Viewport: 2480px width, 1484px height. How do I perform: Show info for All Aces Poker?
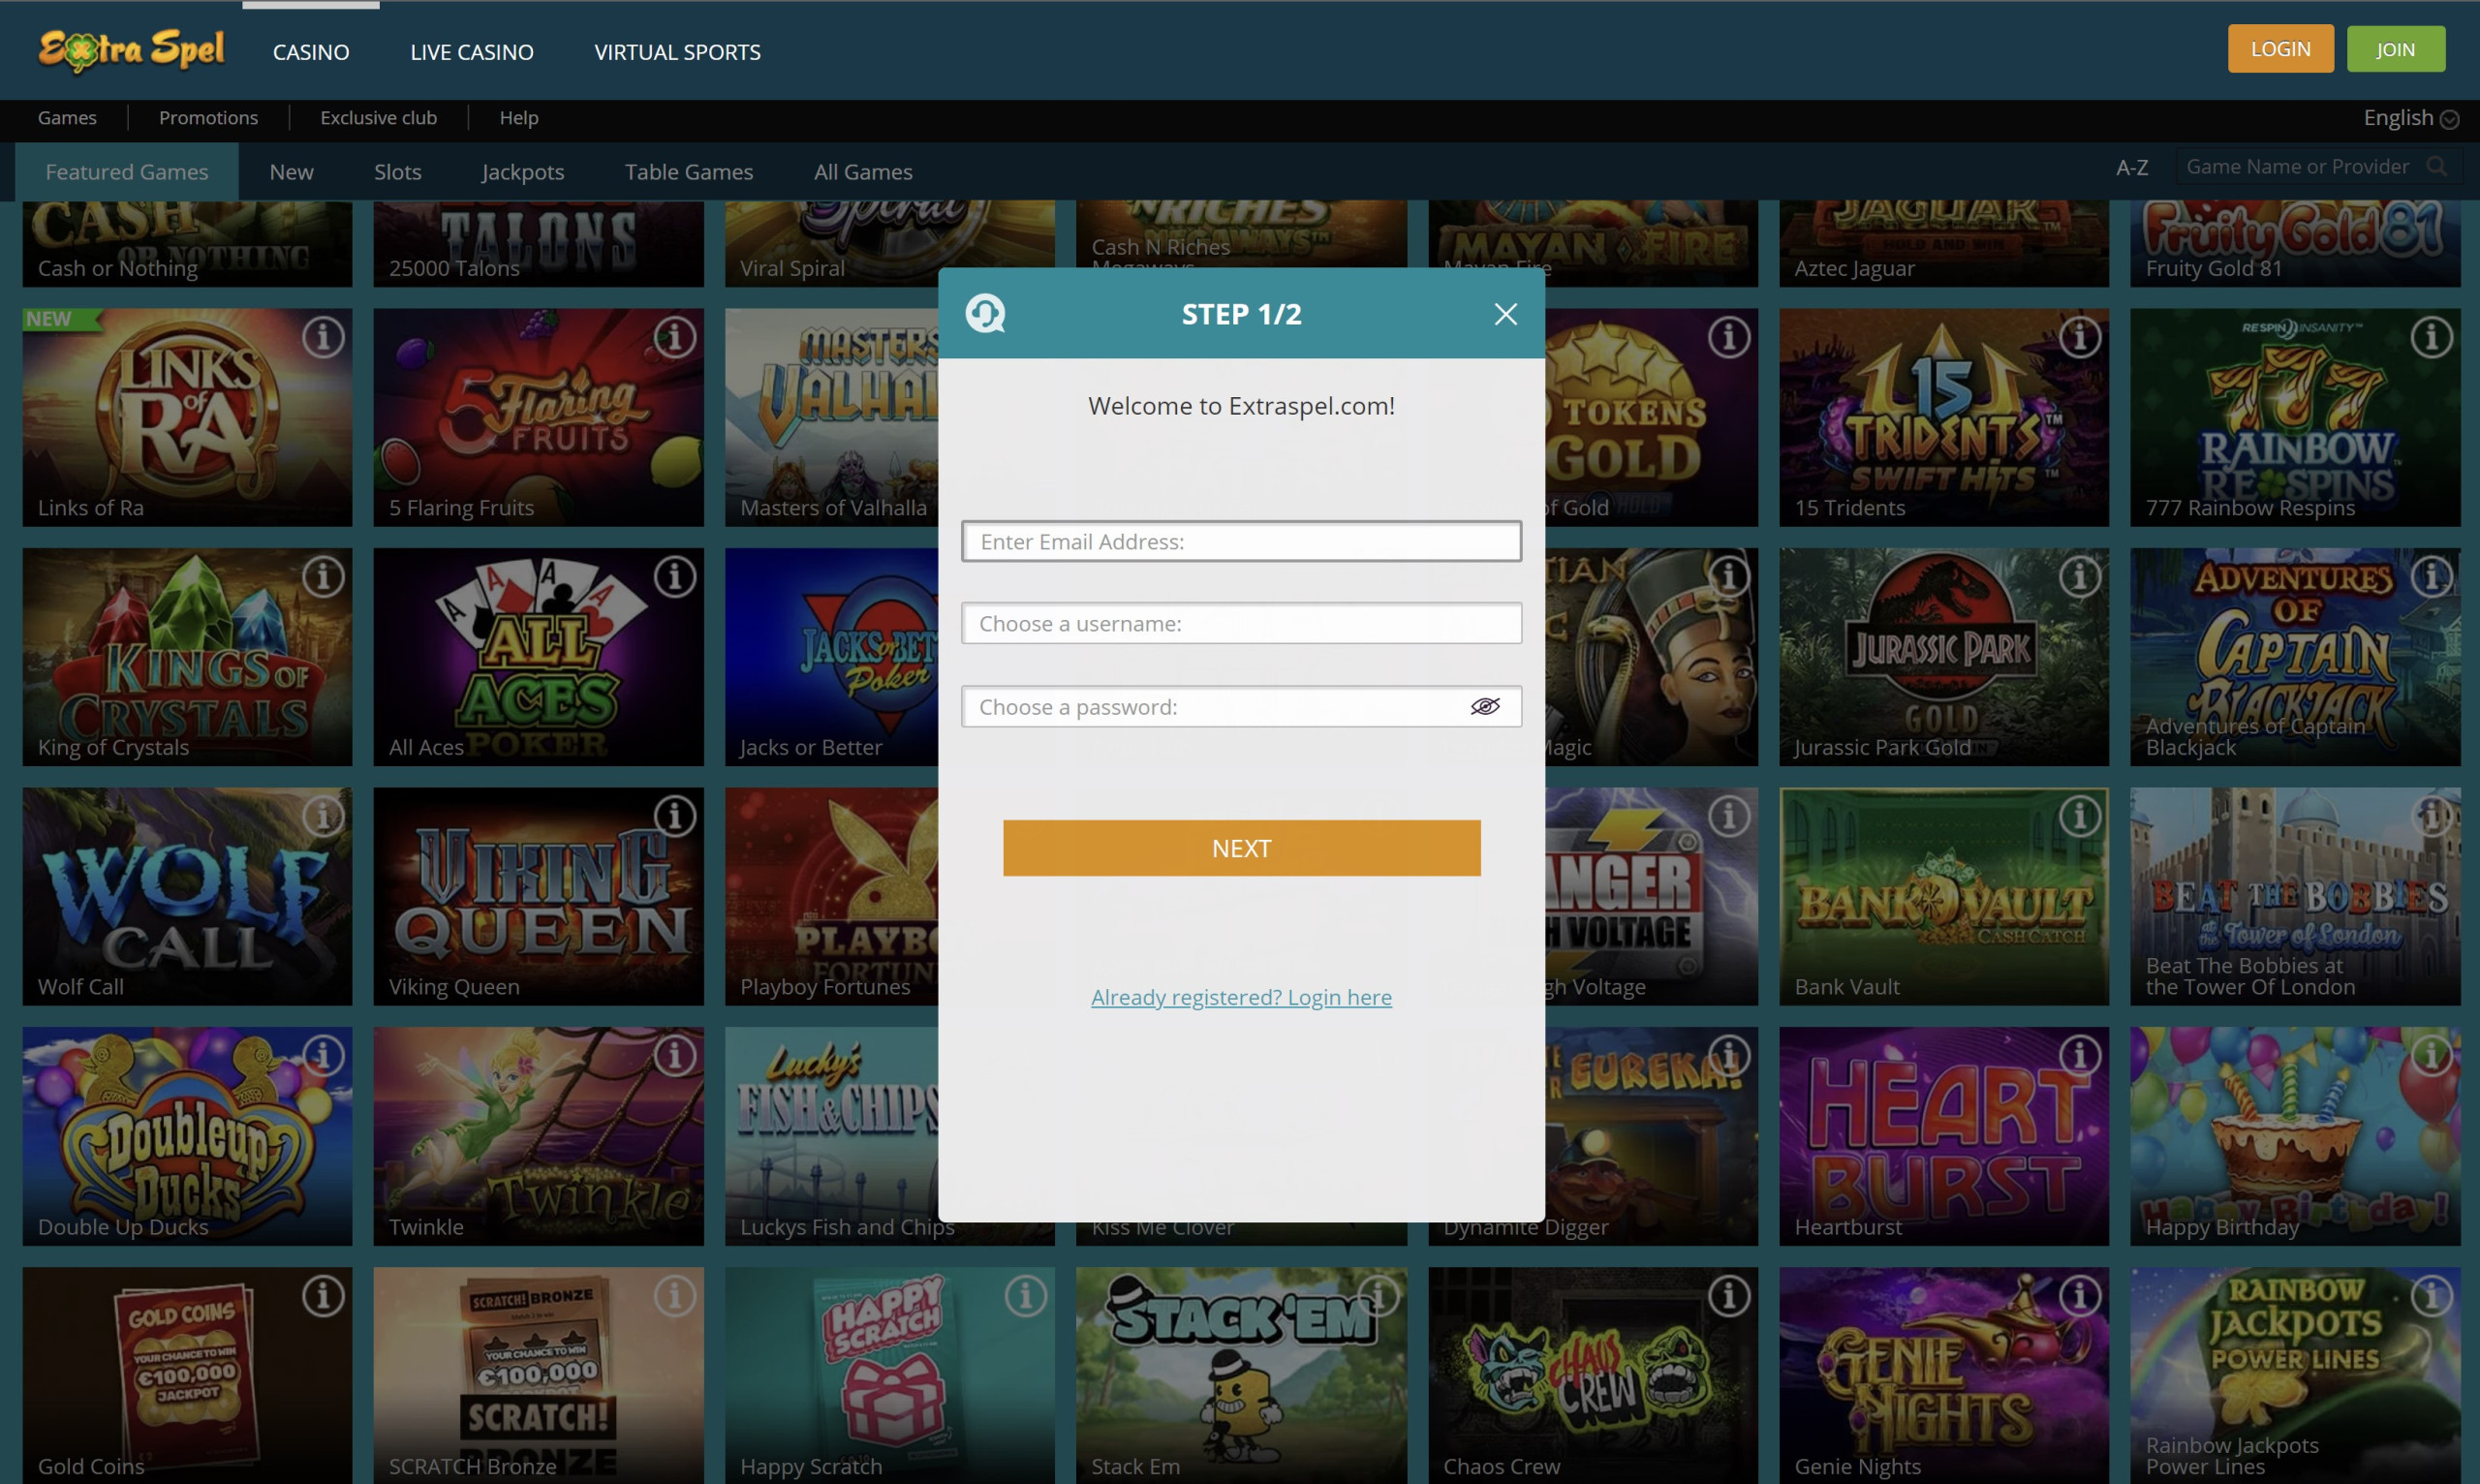tap(675, 577)
